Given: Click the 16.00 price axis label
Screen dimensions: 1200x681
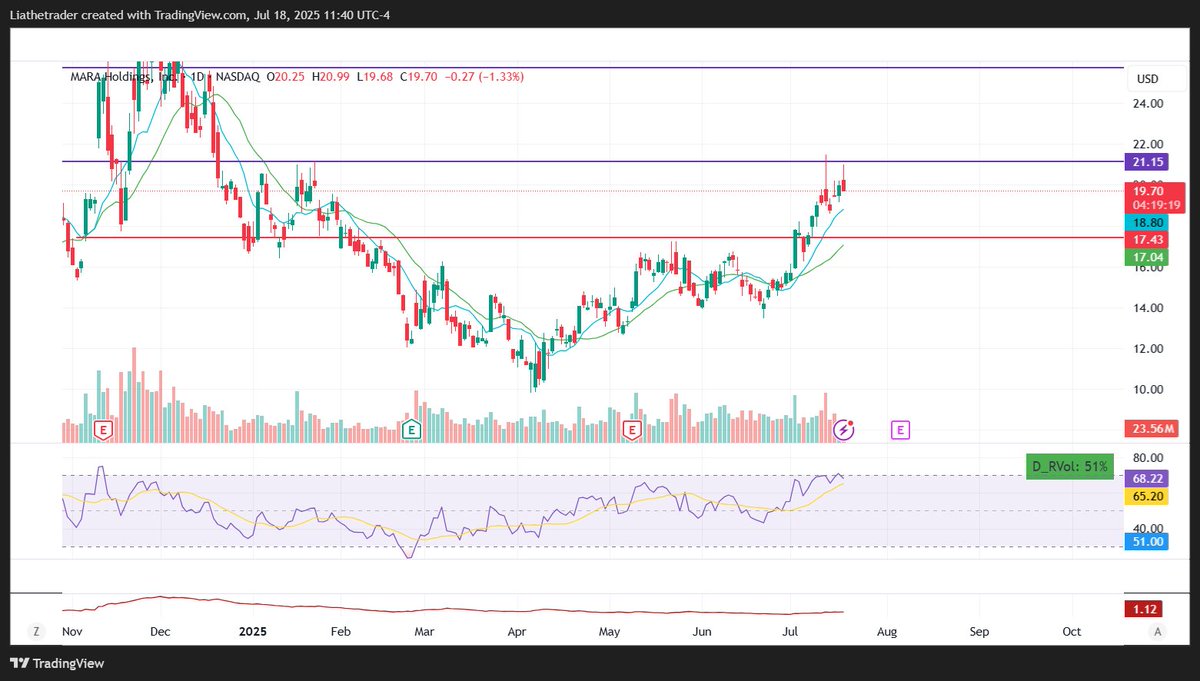Looking at the screenshot, I should [x=1148, y=268].
